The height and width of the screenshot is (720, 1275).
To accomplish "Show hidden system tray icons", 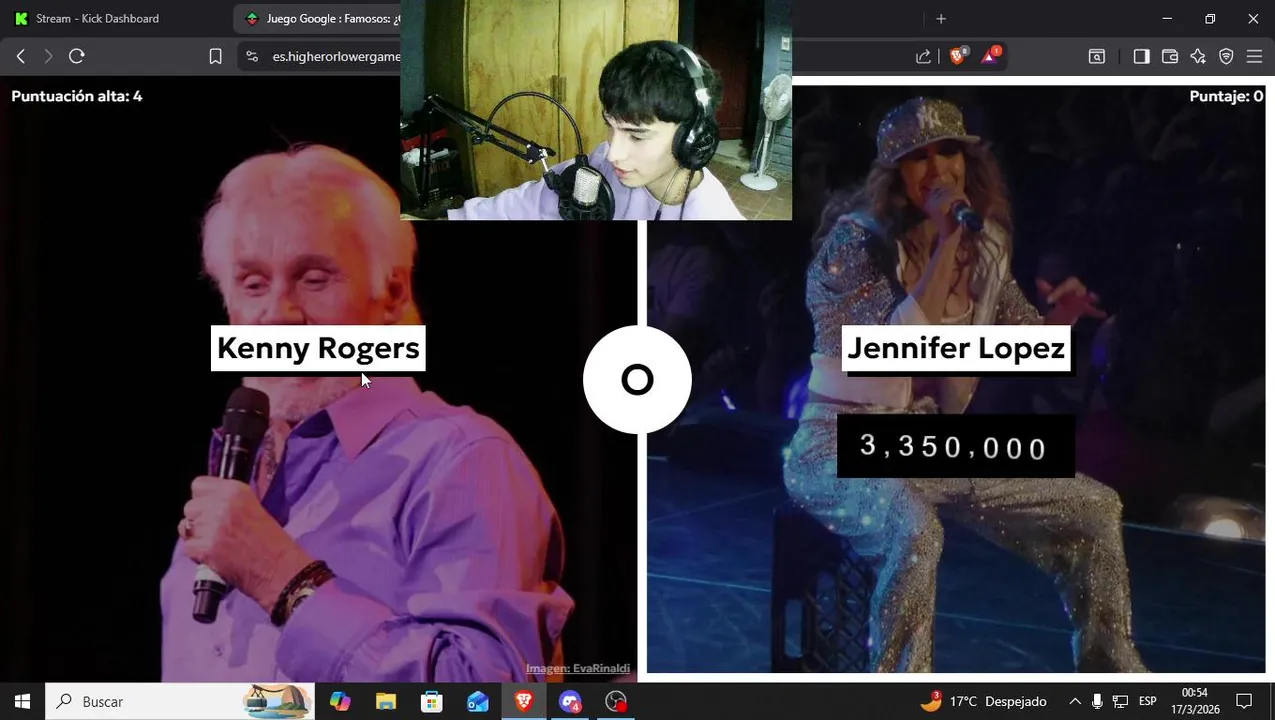I will pyautogui.click(x=1075, y=701).
